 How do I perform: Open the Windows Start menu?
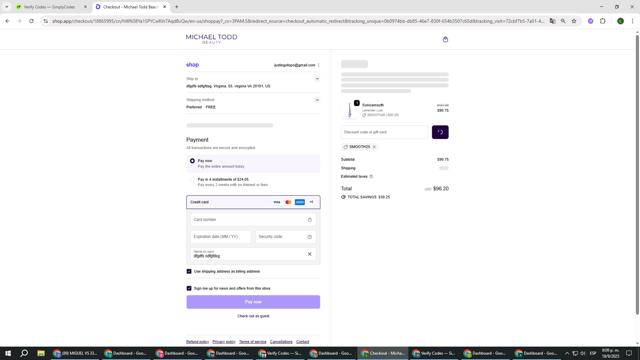(x=8, y=353)
